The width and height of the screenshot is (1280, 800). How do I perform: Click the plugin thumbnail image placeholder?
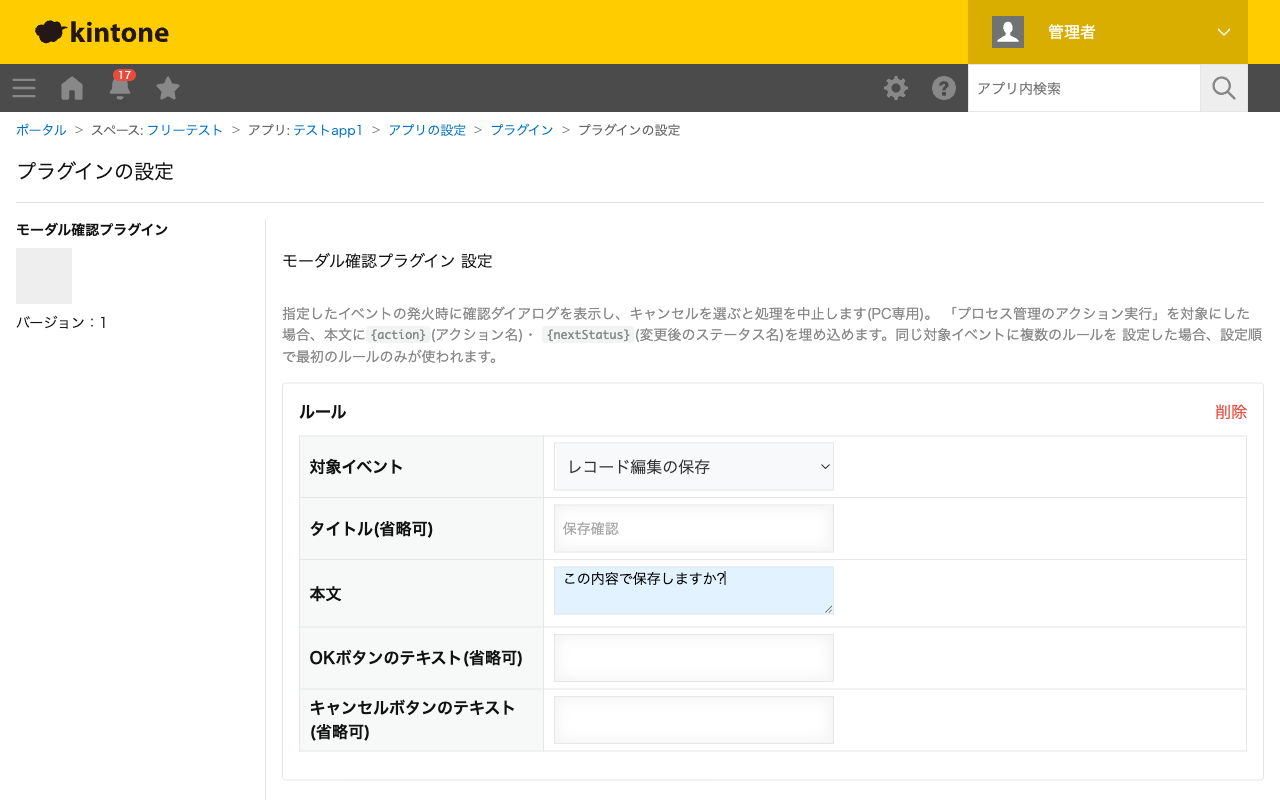tap(44, 276)
